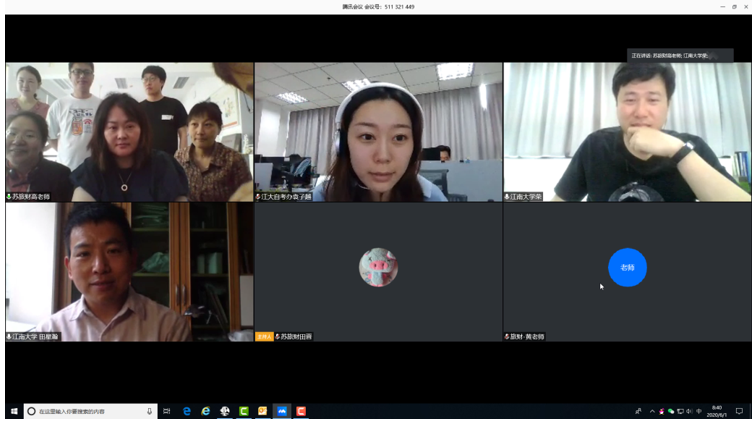Click the network status tray icon
The image size is (756, 427).
click(x=680, y=411)
